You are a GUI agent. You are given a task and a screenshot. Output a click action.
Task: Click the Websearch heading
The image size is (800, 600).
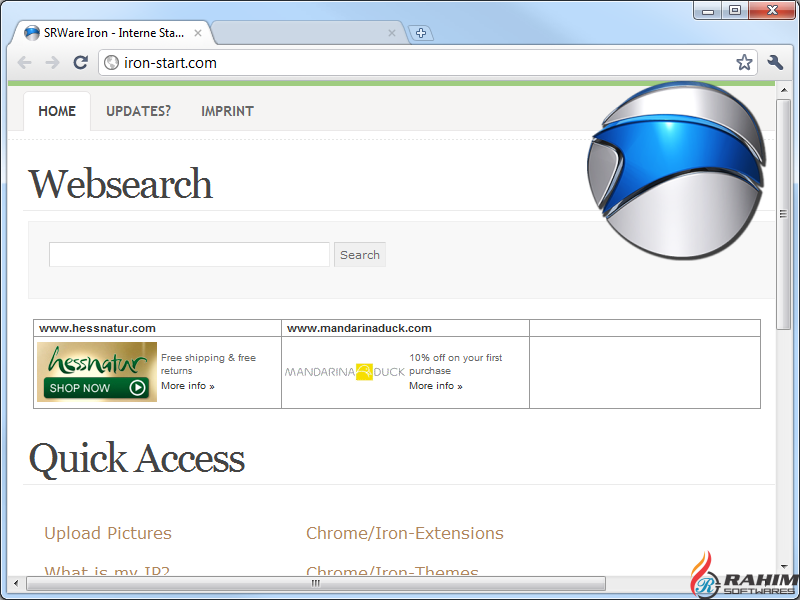coord(120,184)
